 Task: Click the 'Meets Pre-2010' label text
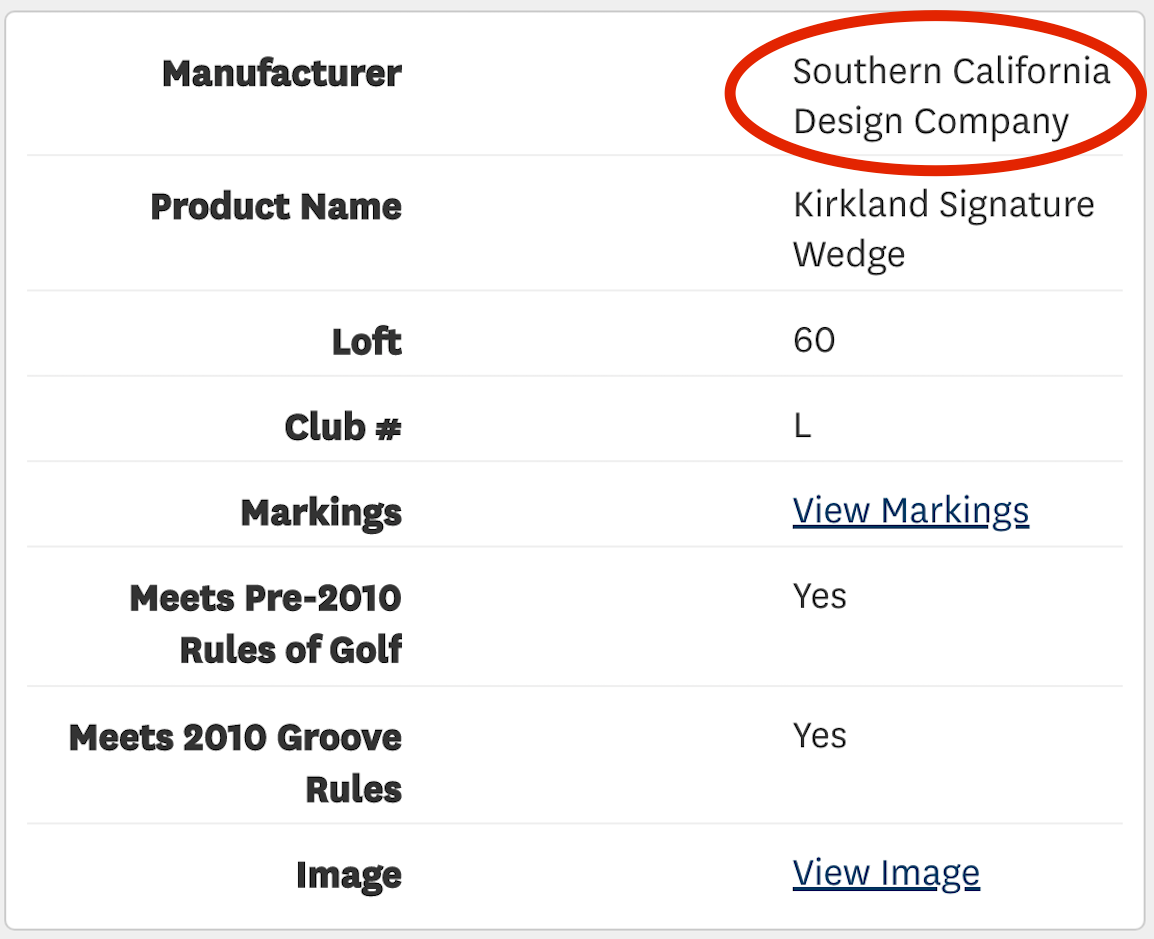265,599
